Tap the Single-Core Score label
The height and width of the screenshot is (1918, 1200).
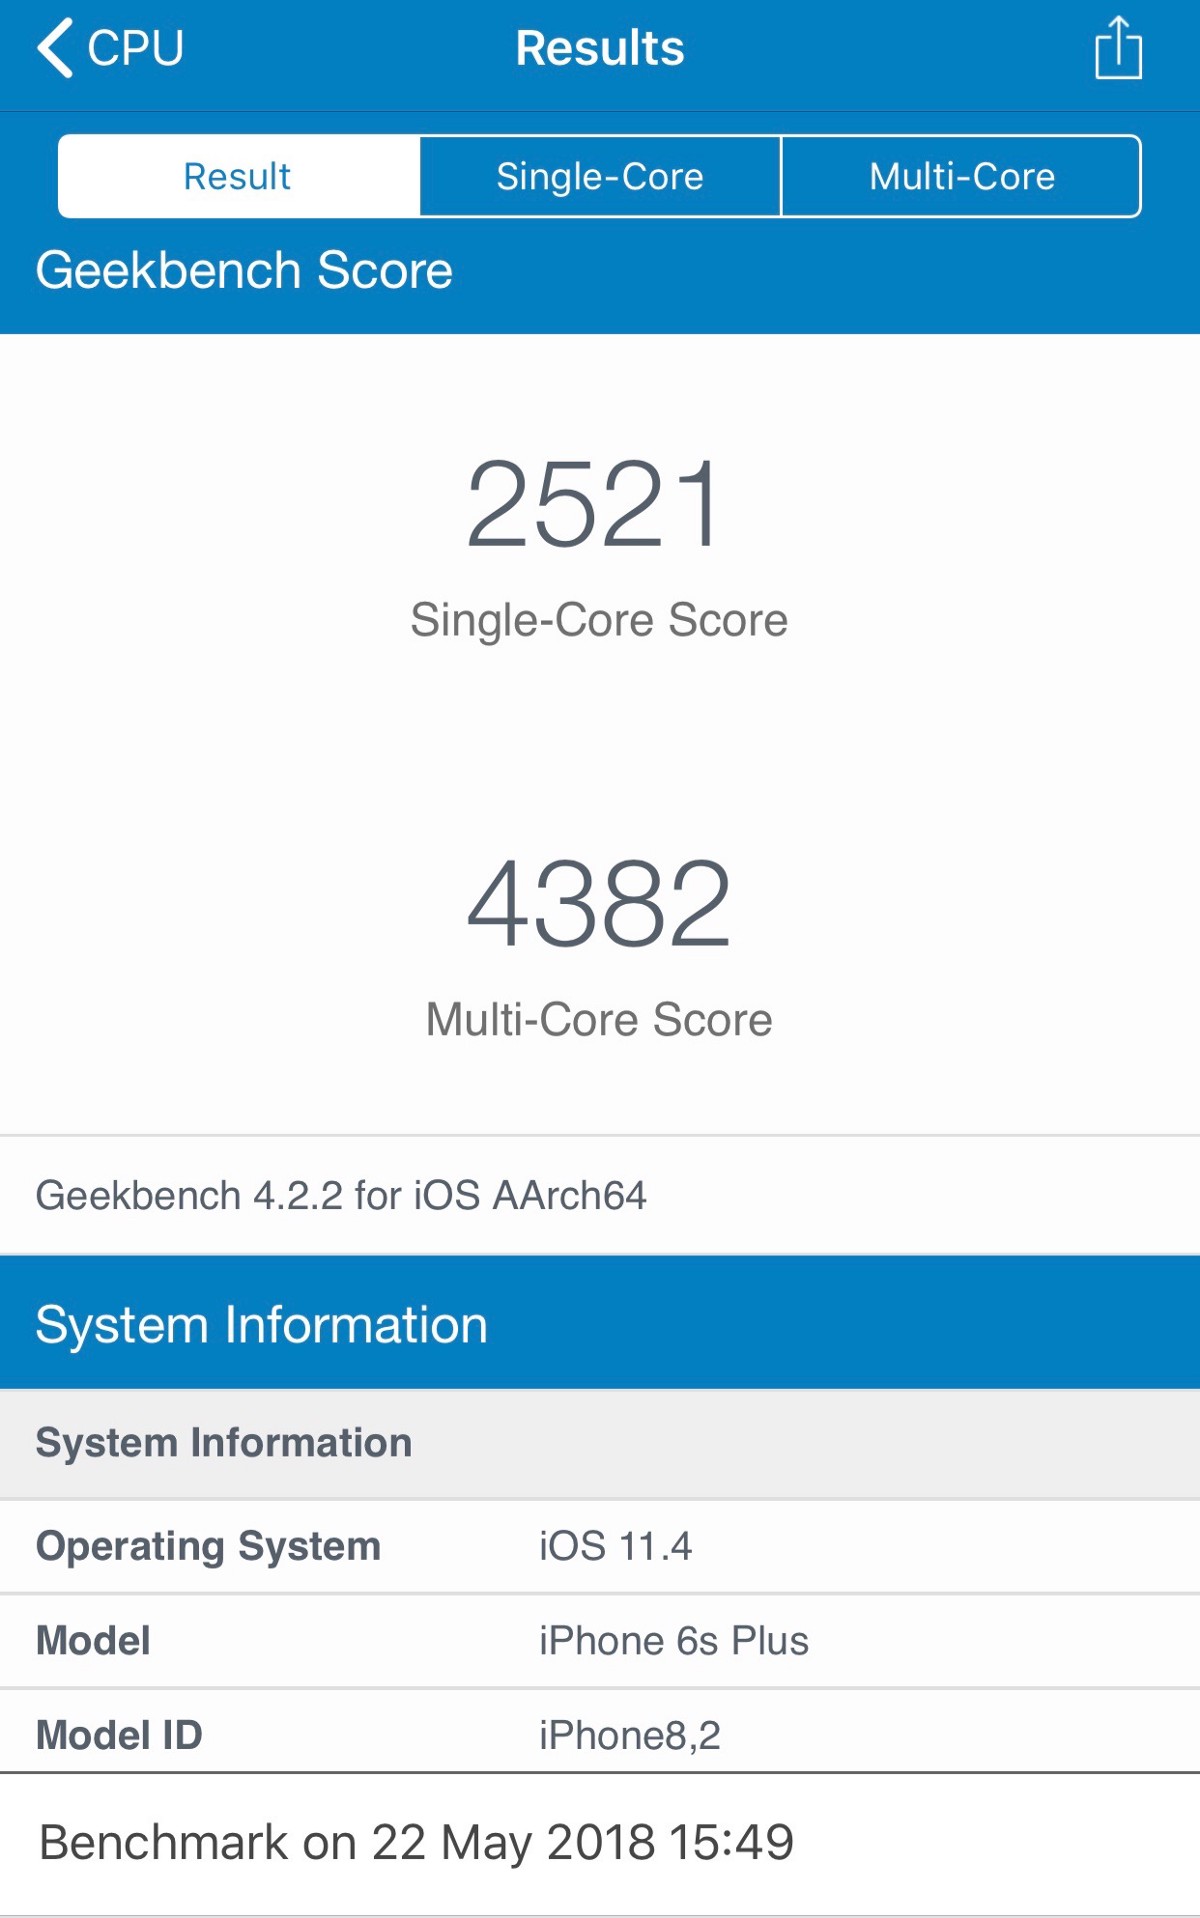click(599, 620)
